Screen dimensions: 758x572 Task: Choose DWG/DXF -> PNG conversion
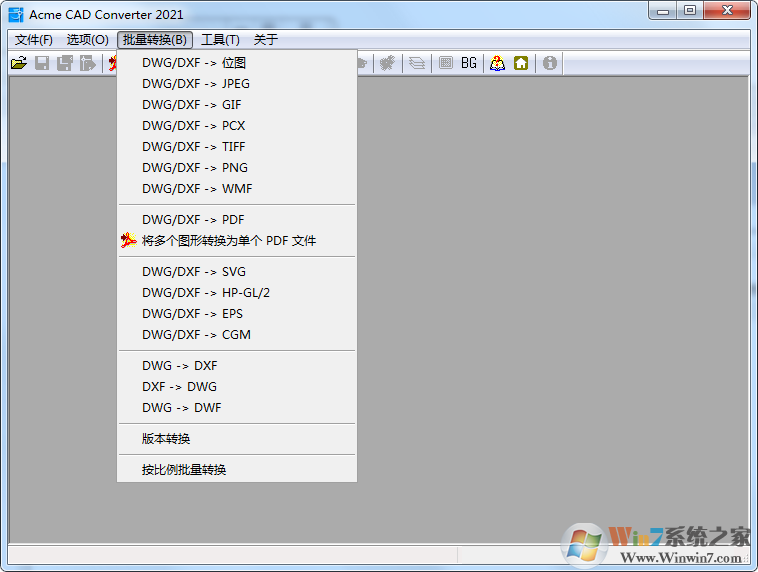237,168
